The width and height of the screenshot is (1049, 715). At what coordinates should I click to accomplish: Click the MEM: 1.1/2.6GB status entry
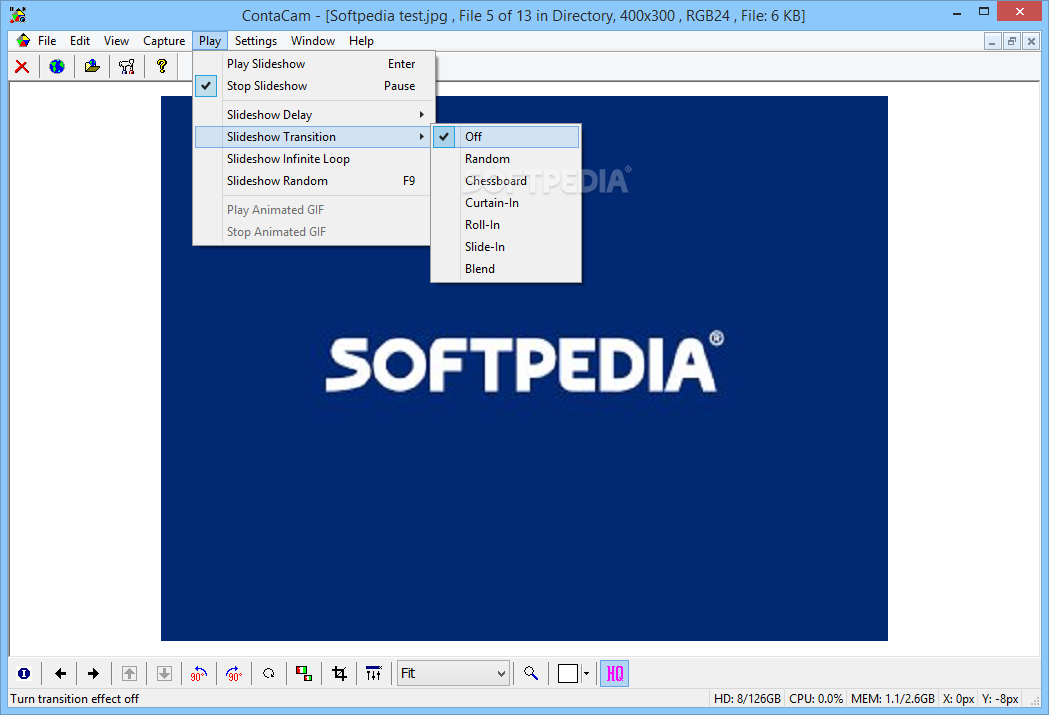[x=892, y=699]
